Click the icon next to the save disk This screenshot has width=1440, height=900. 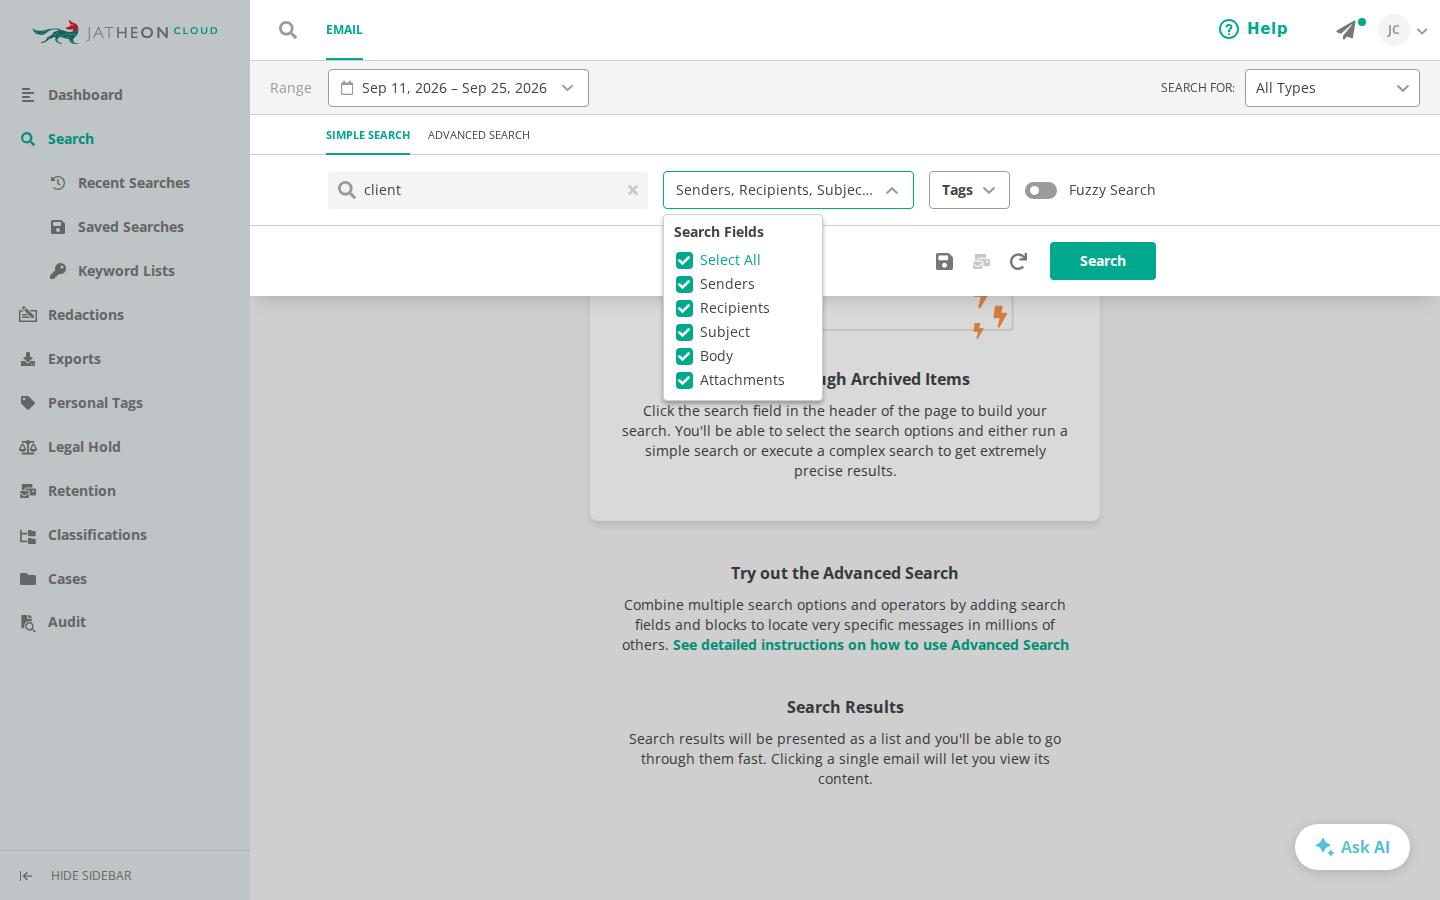pos(981,261)
